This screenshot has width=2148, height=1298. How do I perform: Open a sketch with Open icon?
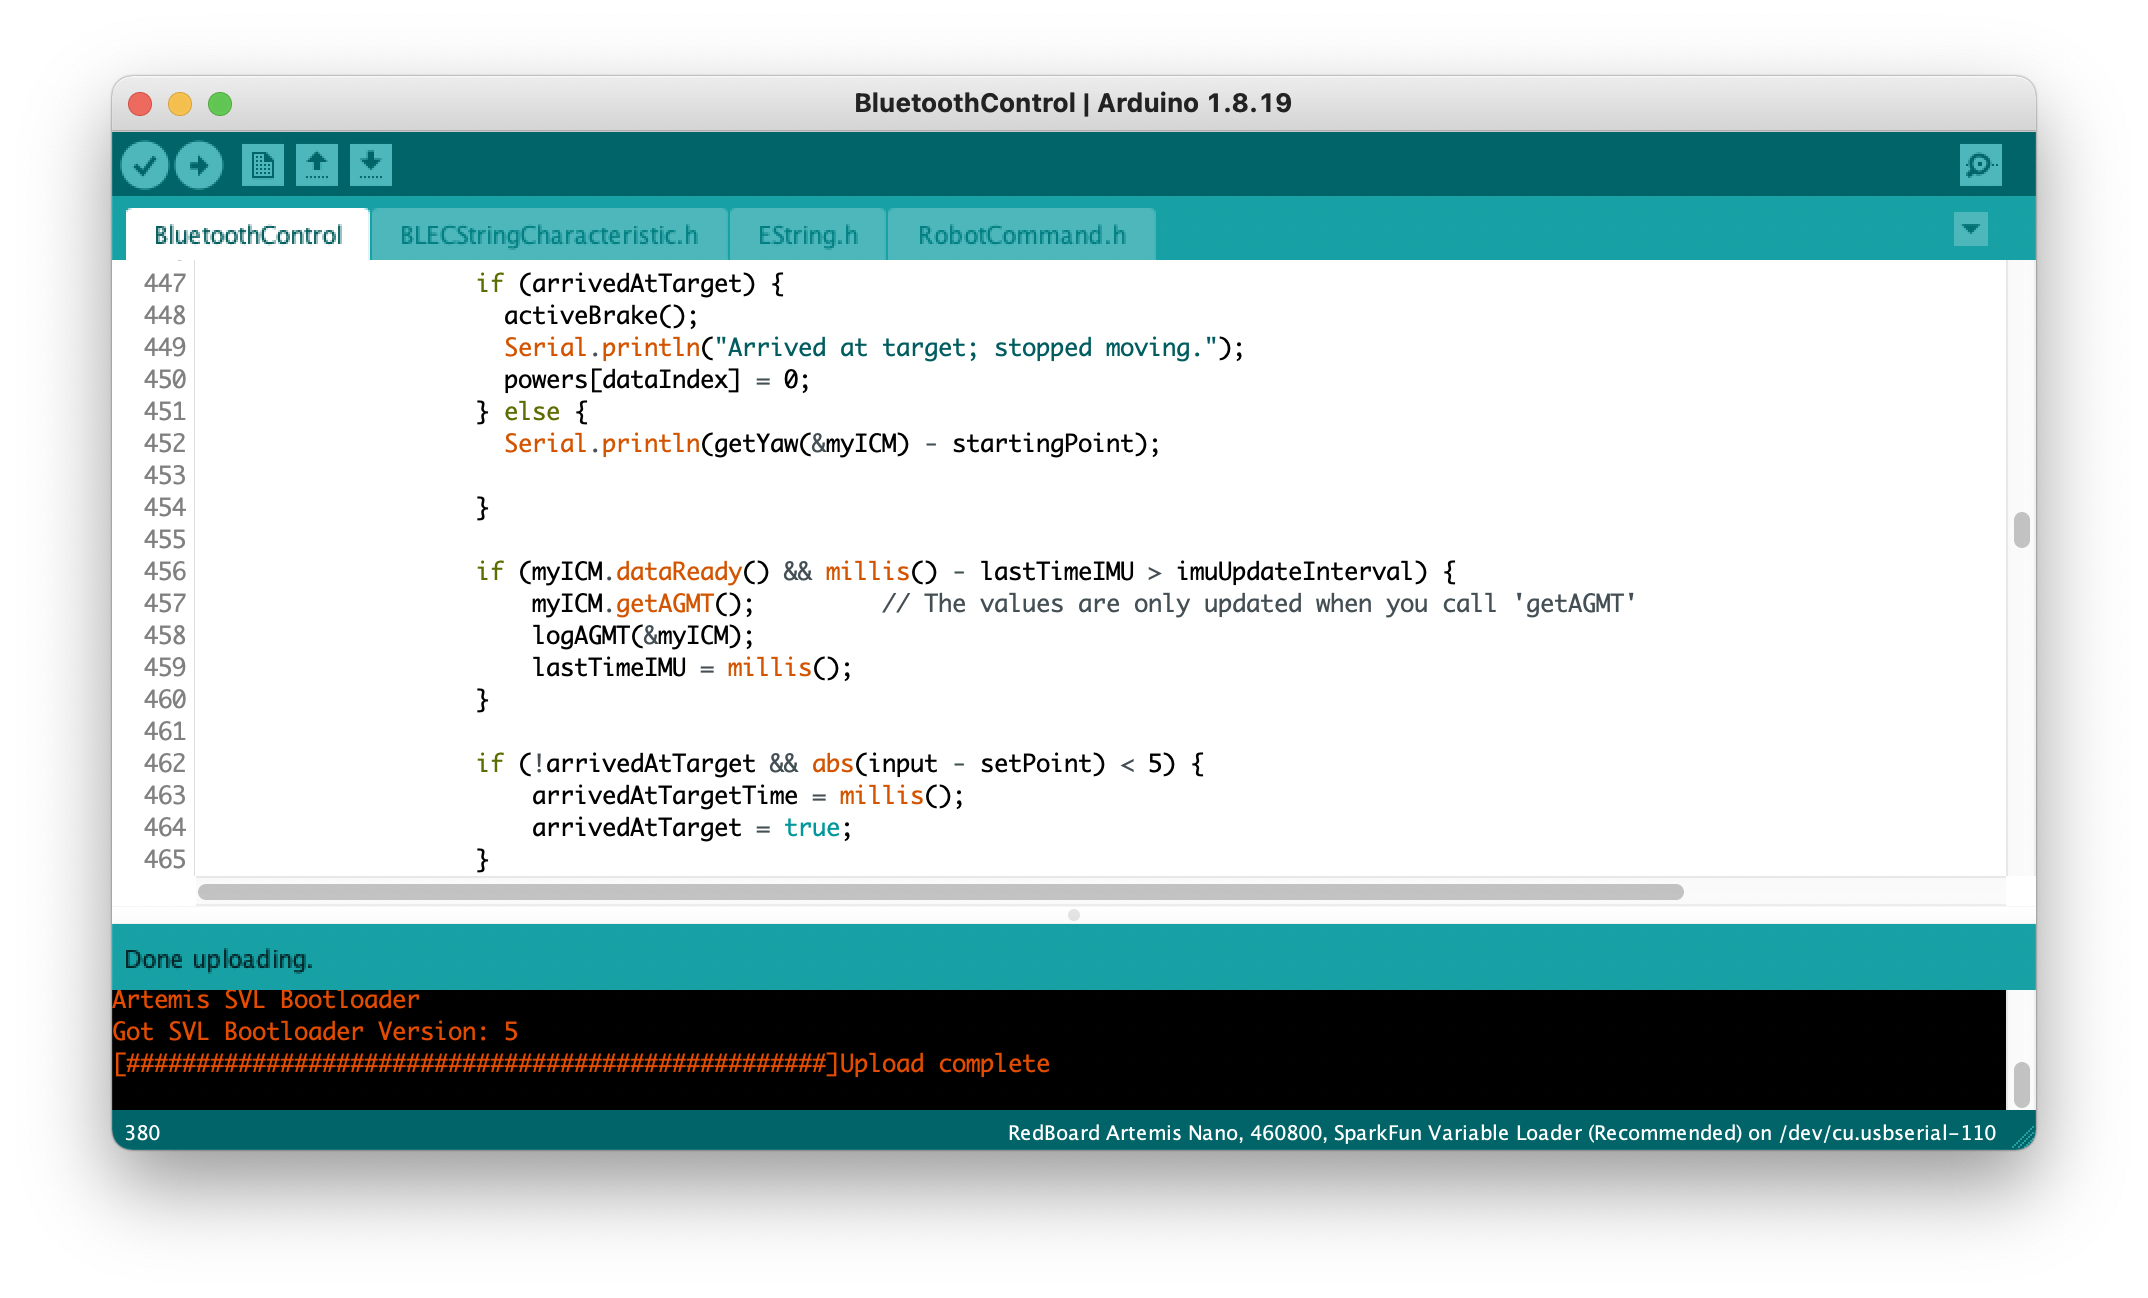tap(317, 165)
